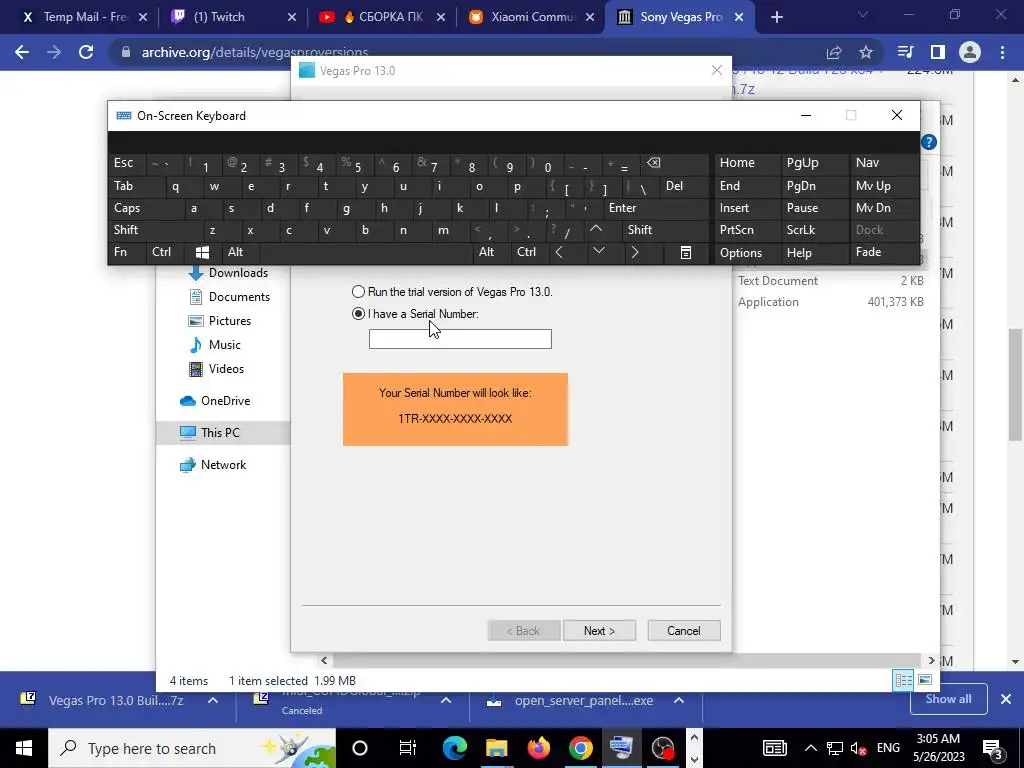Click left arrow key on On-Screen Keyboard
The image size is (1024, 768).
coord(559,252)
